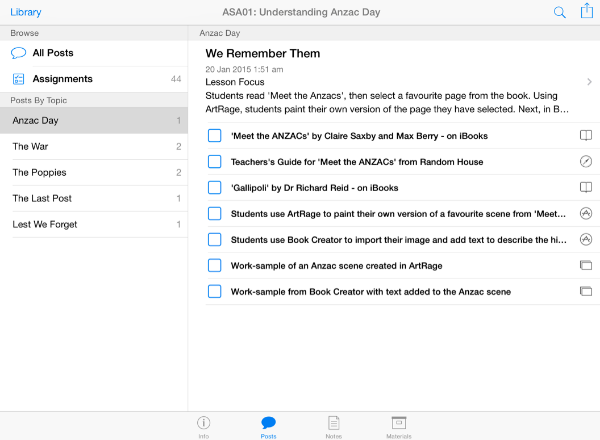Open the App Store icon for Book Creator row

585,240
